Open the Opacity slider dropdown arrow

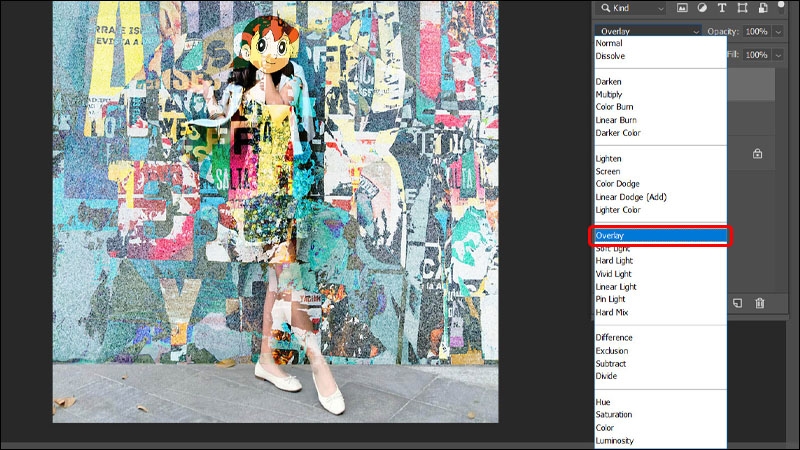pos(778,32)
